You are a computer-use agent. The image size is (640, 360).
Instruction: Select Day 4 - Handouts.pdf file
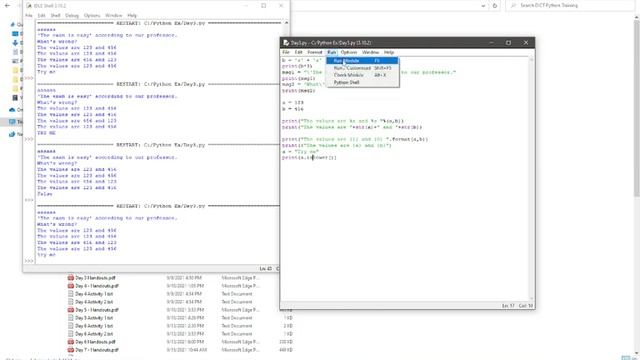[97, 286]
